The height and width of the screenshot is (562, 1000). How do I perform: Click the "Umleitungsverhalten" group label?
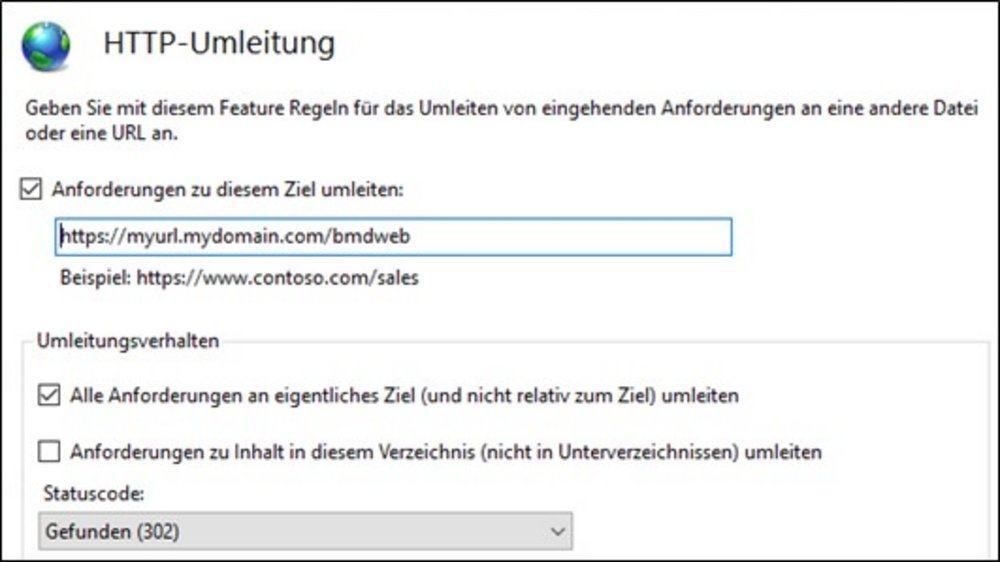tap(128, 341)
